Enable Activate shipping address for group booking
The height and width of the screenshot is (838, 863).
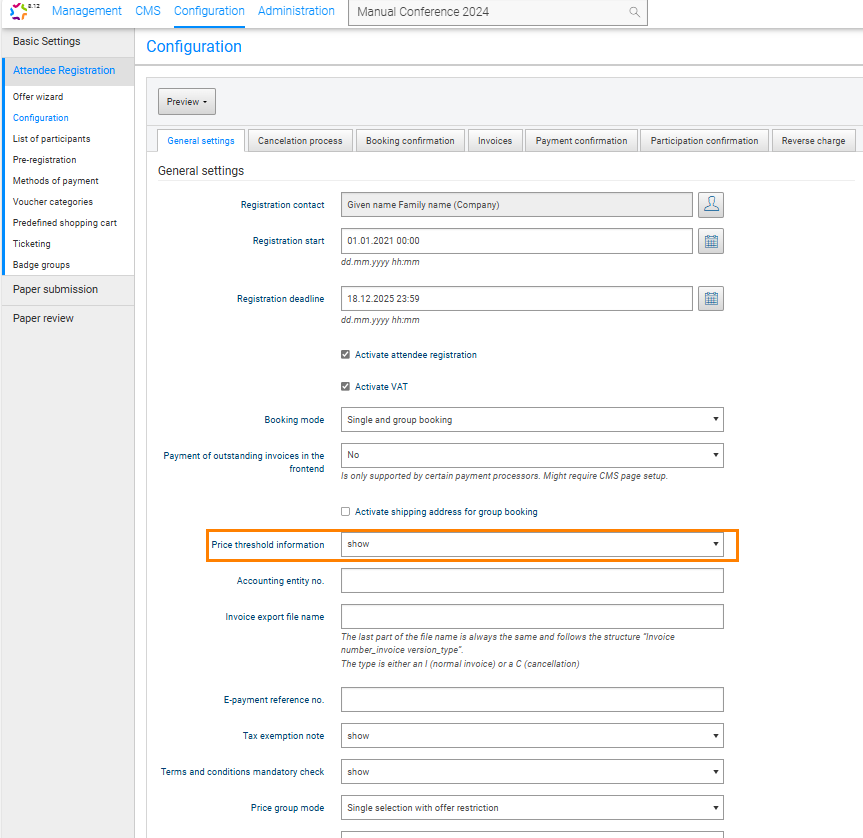click(x=346, y=512)
